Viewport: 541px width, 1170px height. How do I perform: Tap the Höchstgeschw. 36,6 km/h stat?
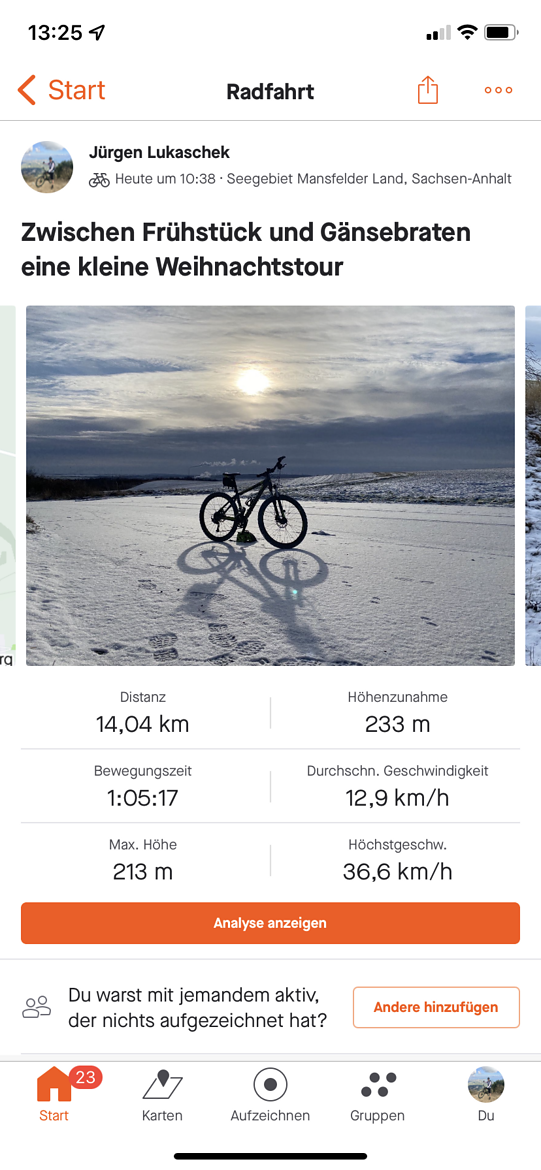click(398, 860)
